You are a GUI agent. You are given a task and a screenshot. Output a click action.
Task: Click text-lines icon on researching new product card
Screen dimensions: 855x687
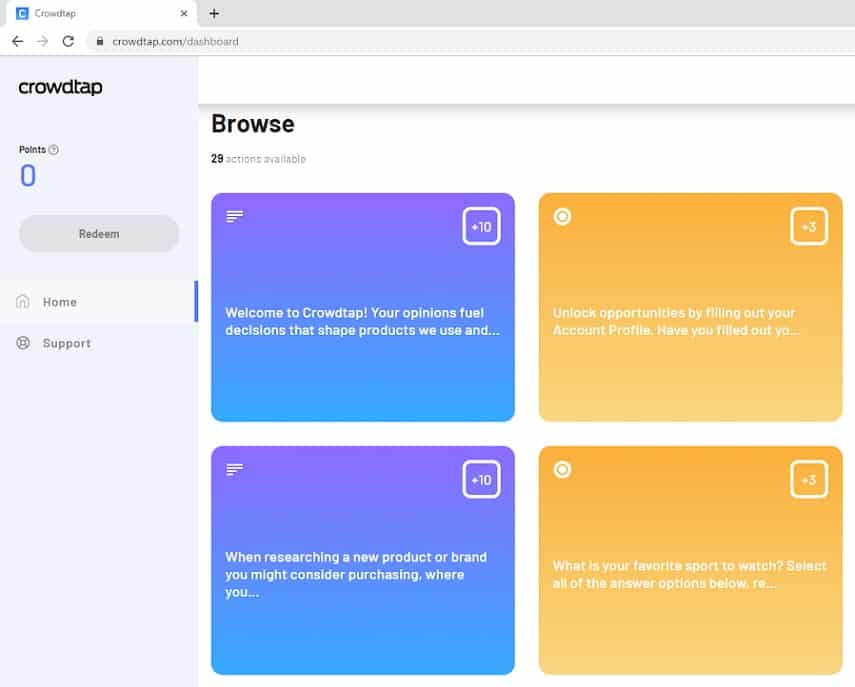tap(234, 469)
